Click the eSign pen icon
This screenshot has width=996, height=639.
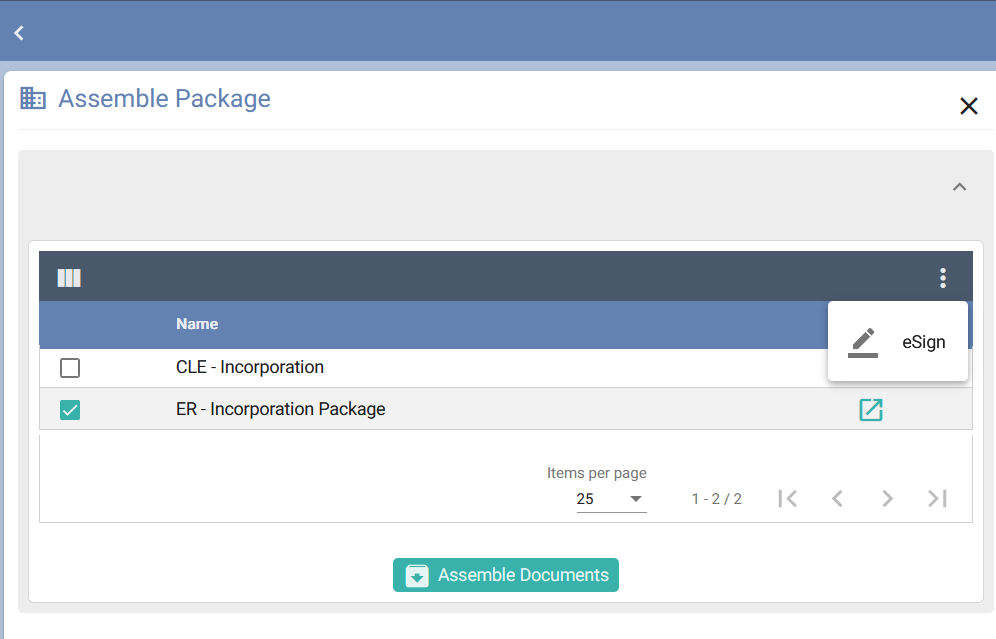(862, 342)
